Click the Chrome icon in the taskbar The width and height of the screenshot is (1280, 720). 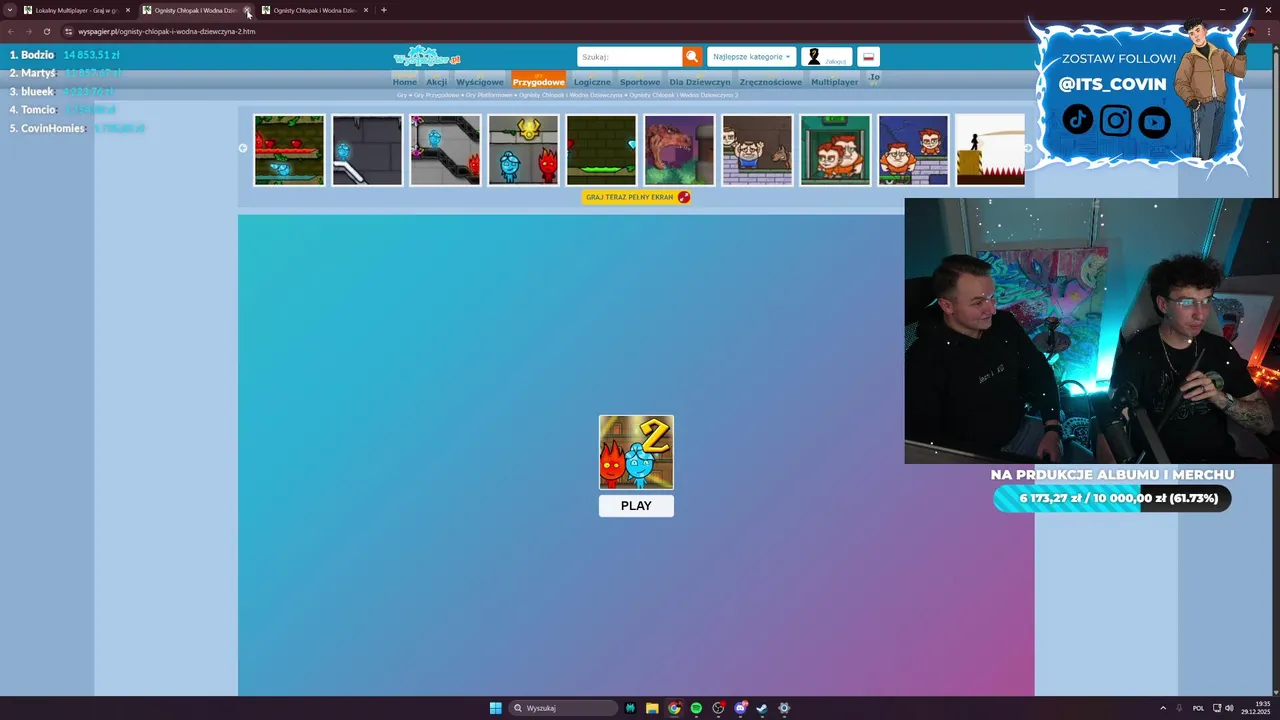[674, 708]
